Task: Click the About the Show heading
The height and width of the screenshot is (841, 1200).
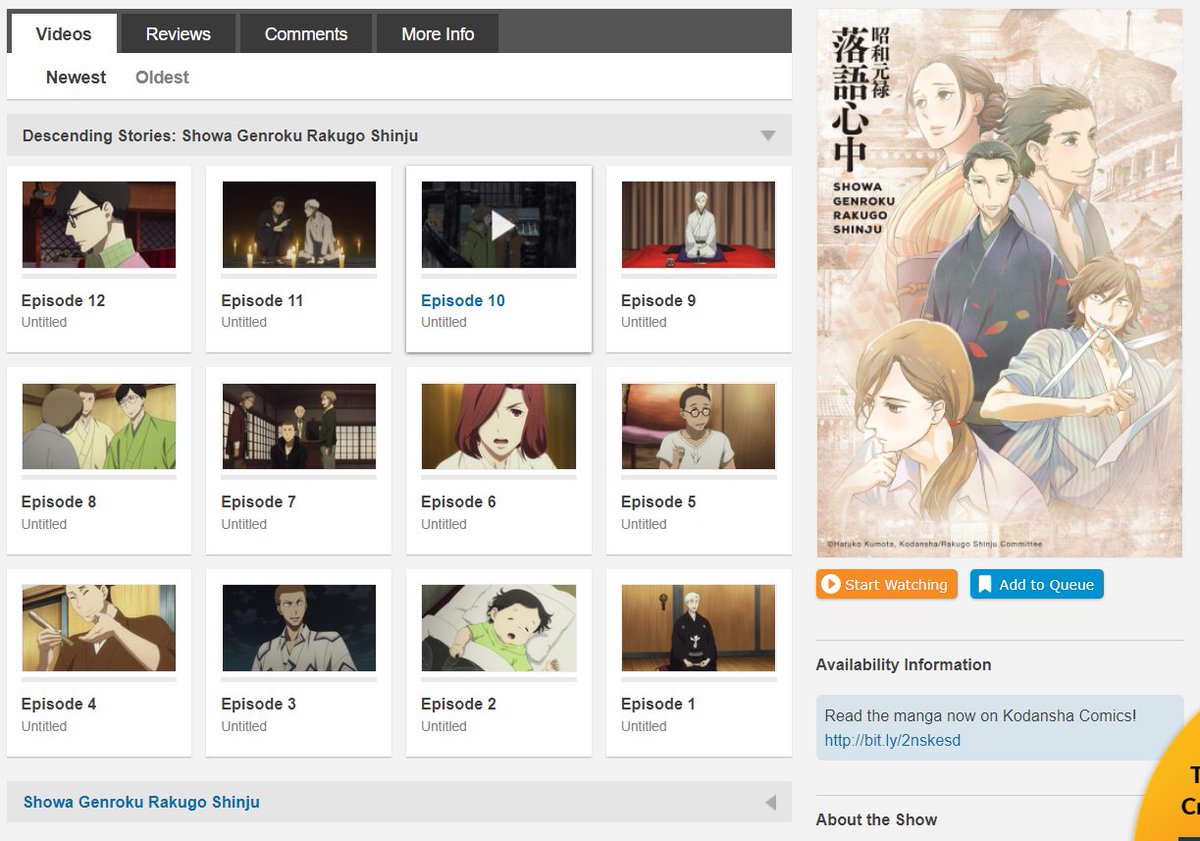Action: tap(876, 820)
